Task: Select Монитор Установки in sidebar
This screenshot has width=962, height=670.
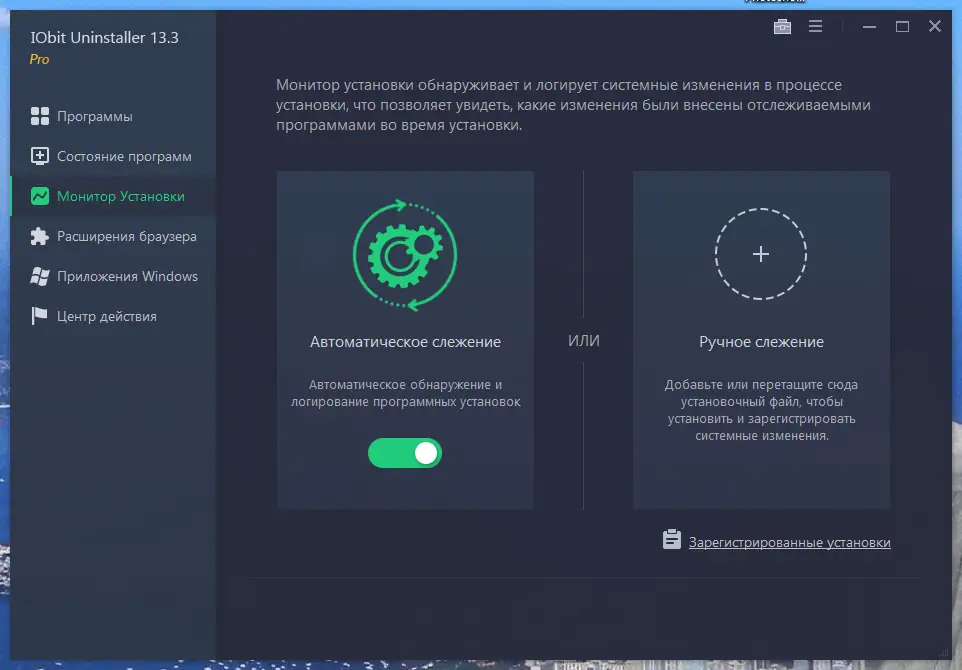Action: pyautogui.click(x=121, y=196)
